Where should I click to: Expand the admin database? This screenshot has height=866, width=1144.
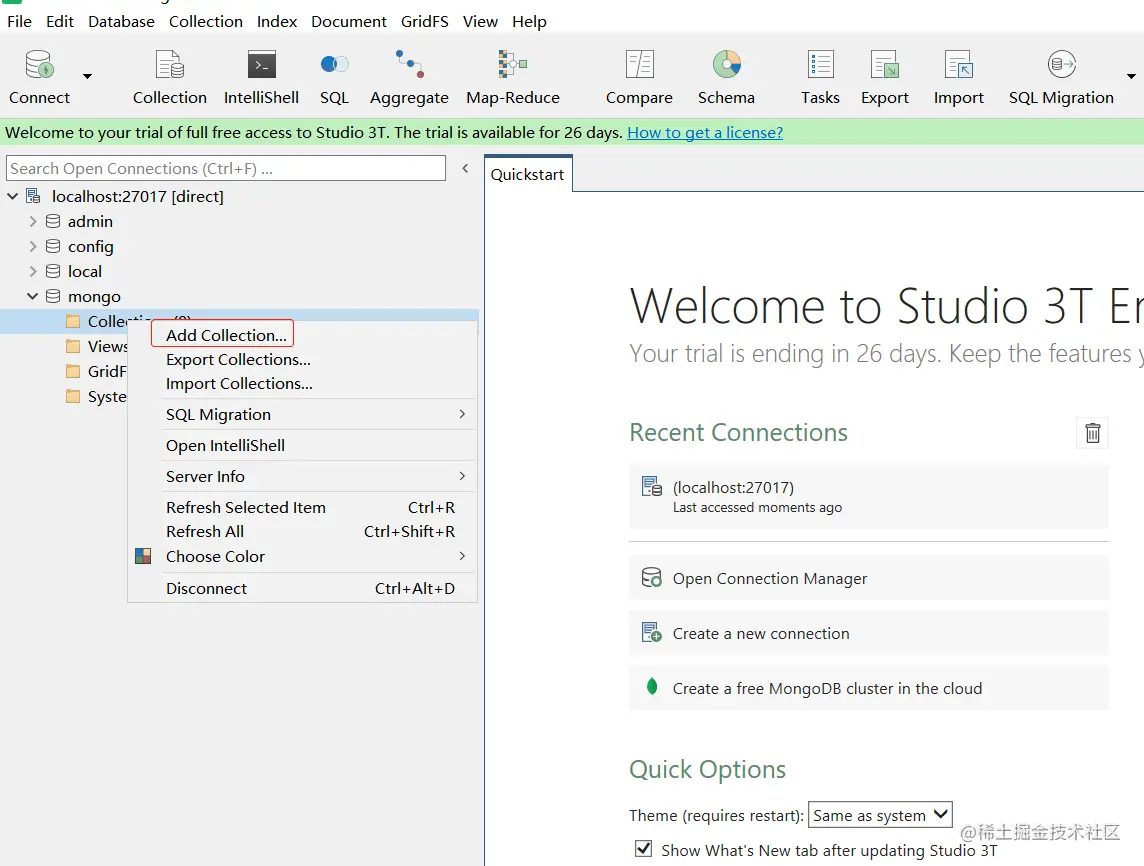33,221
